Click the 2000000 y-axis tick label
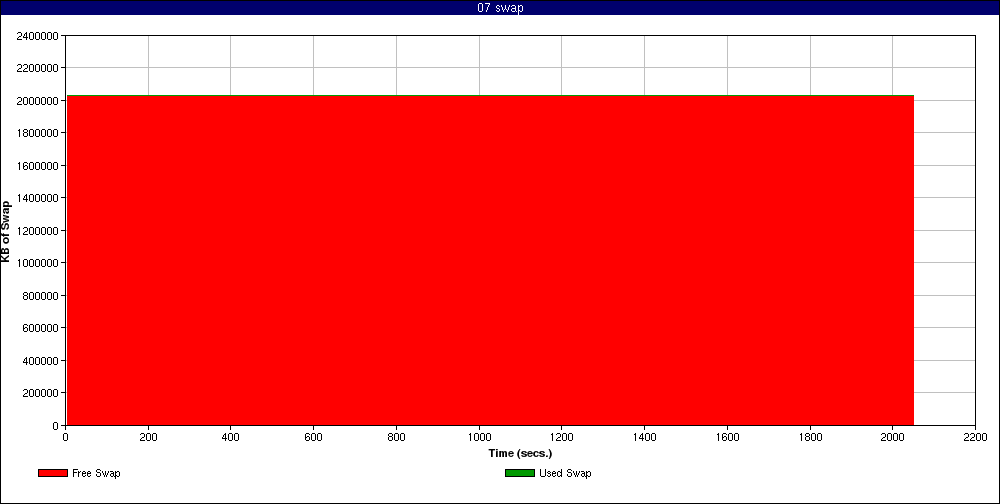1000x504 pixels. pyautogui.click(x=37, y=101)
